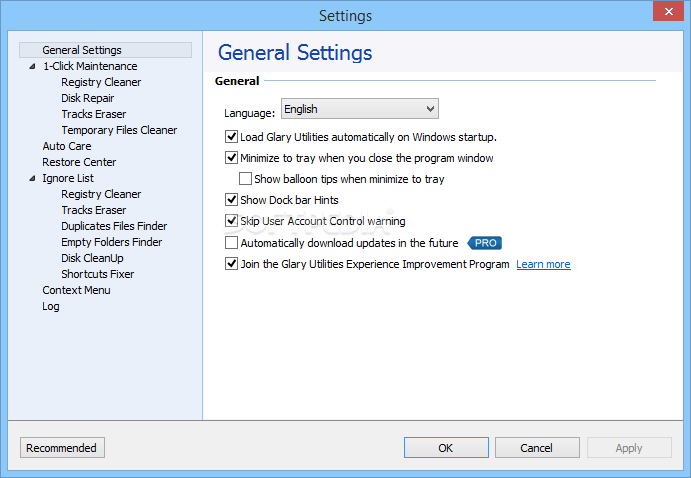The image size is (691, 478).
Task: Toggle Join the Experience Improvement Program checkbox
Action: (231, 264)
